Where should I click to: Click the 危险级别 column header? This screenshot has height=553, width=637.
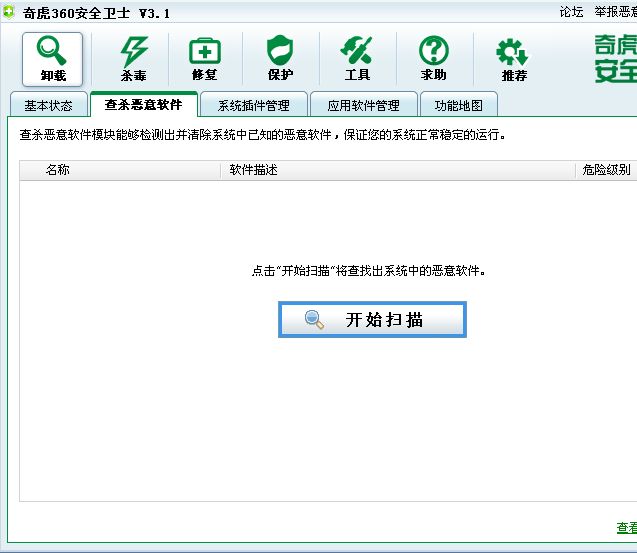[606, 170]
